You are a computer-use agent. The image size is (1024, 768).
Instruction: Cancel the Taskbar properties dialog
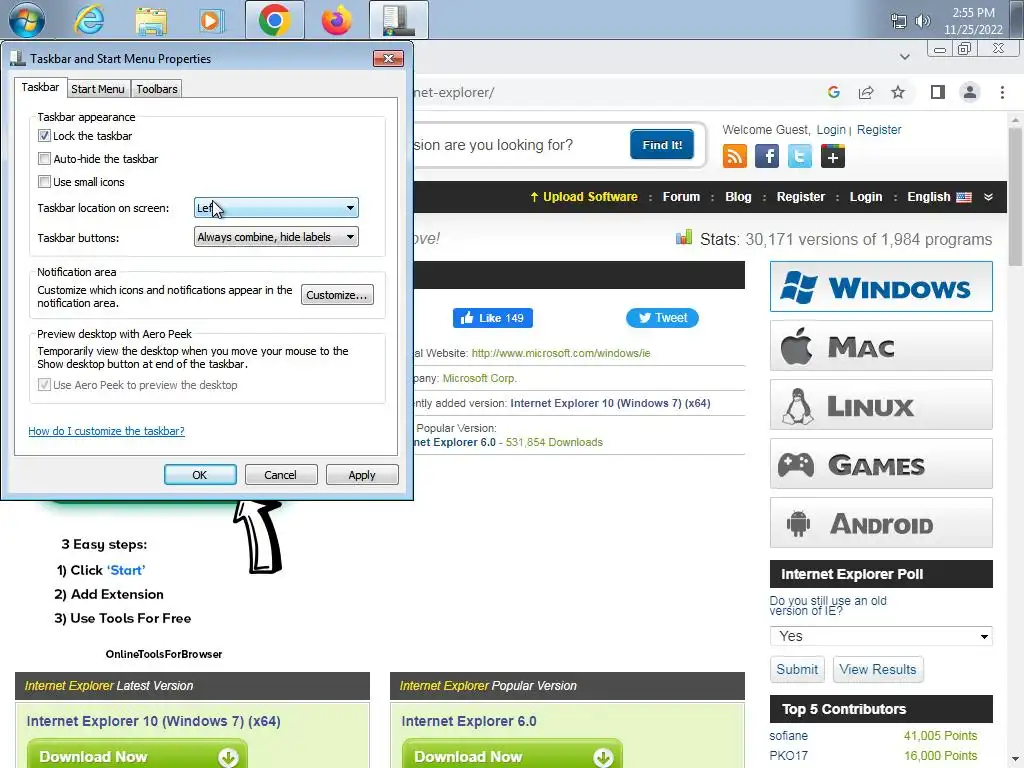click(x=281, y=475)
